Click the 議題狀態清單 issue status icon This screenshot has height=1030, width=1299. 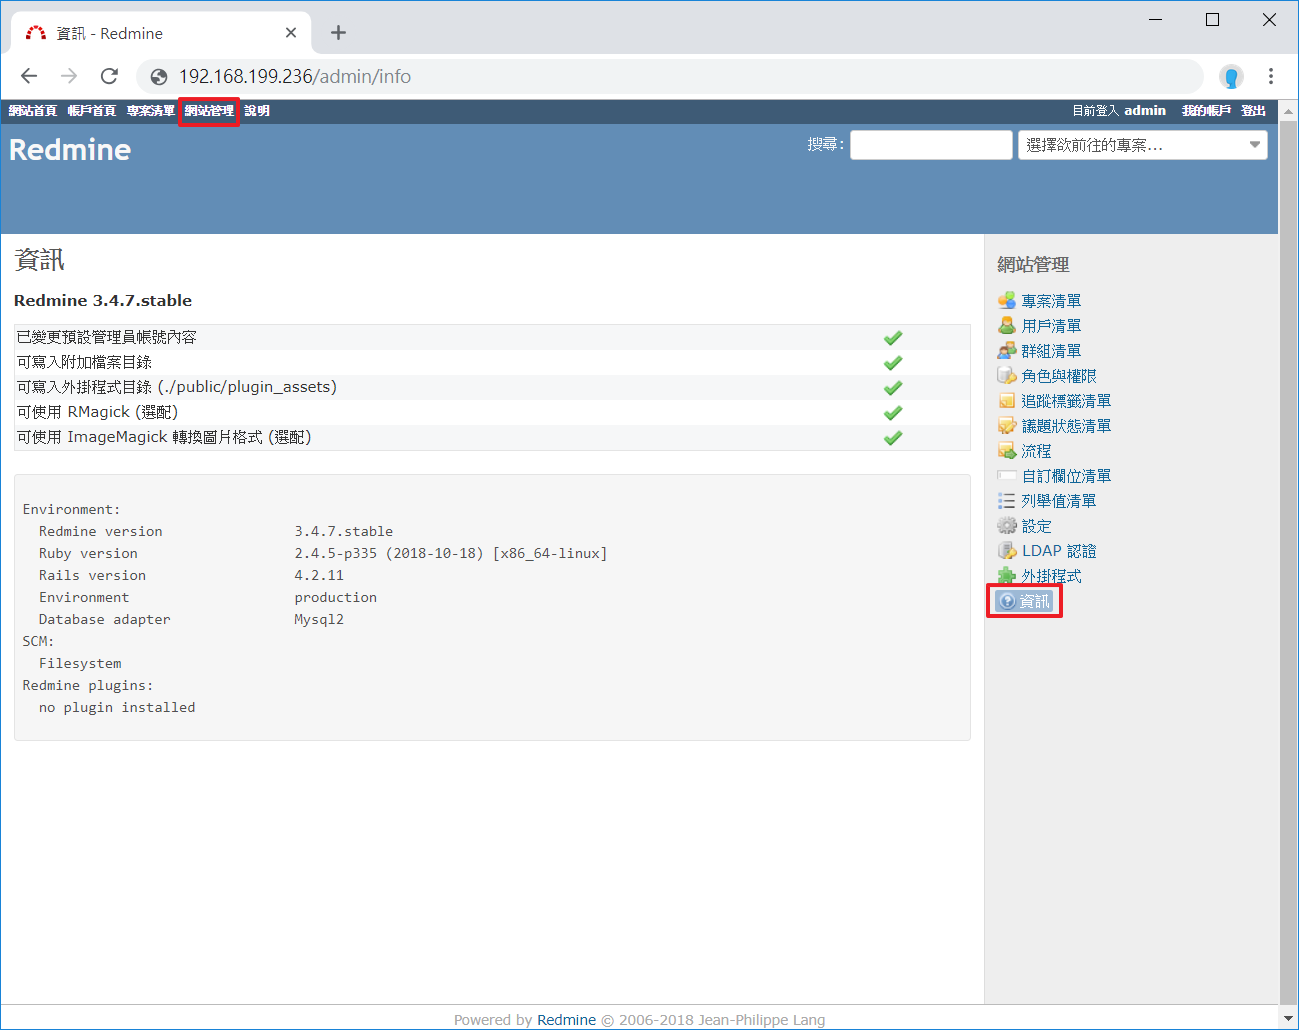1007,425
